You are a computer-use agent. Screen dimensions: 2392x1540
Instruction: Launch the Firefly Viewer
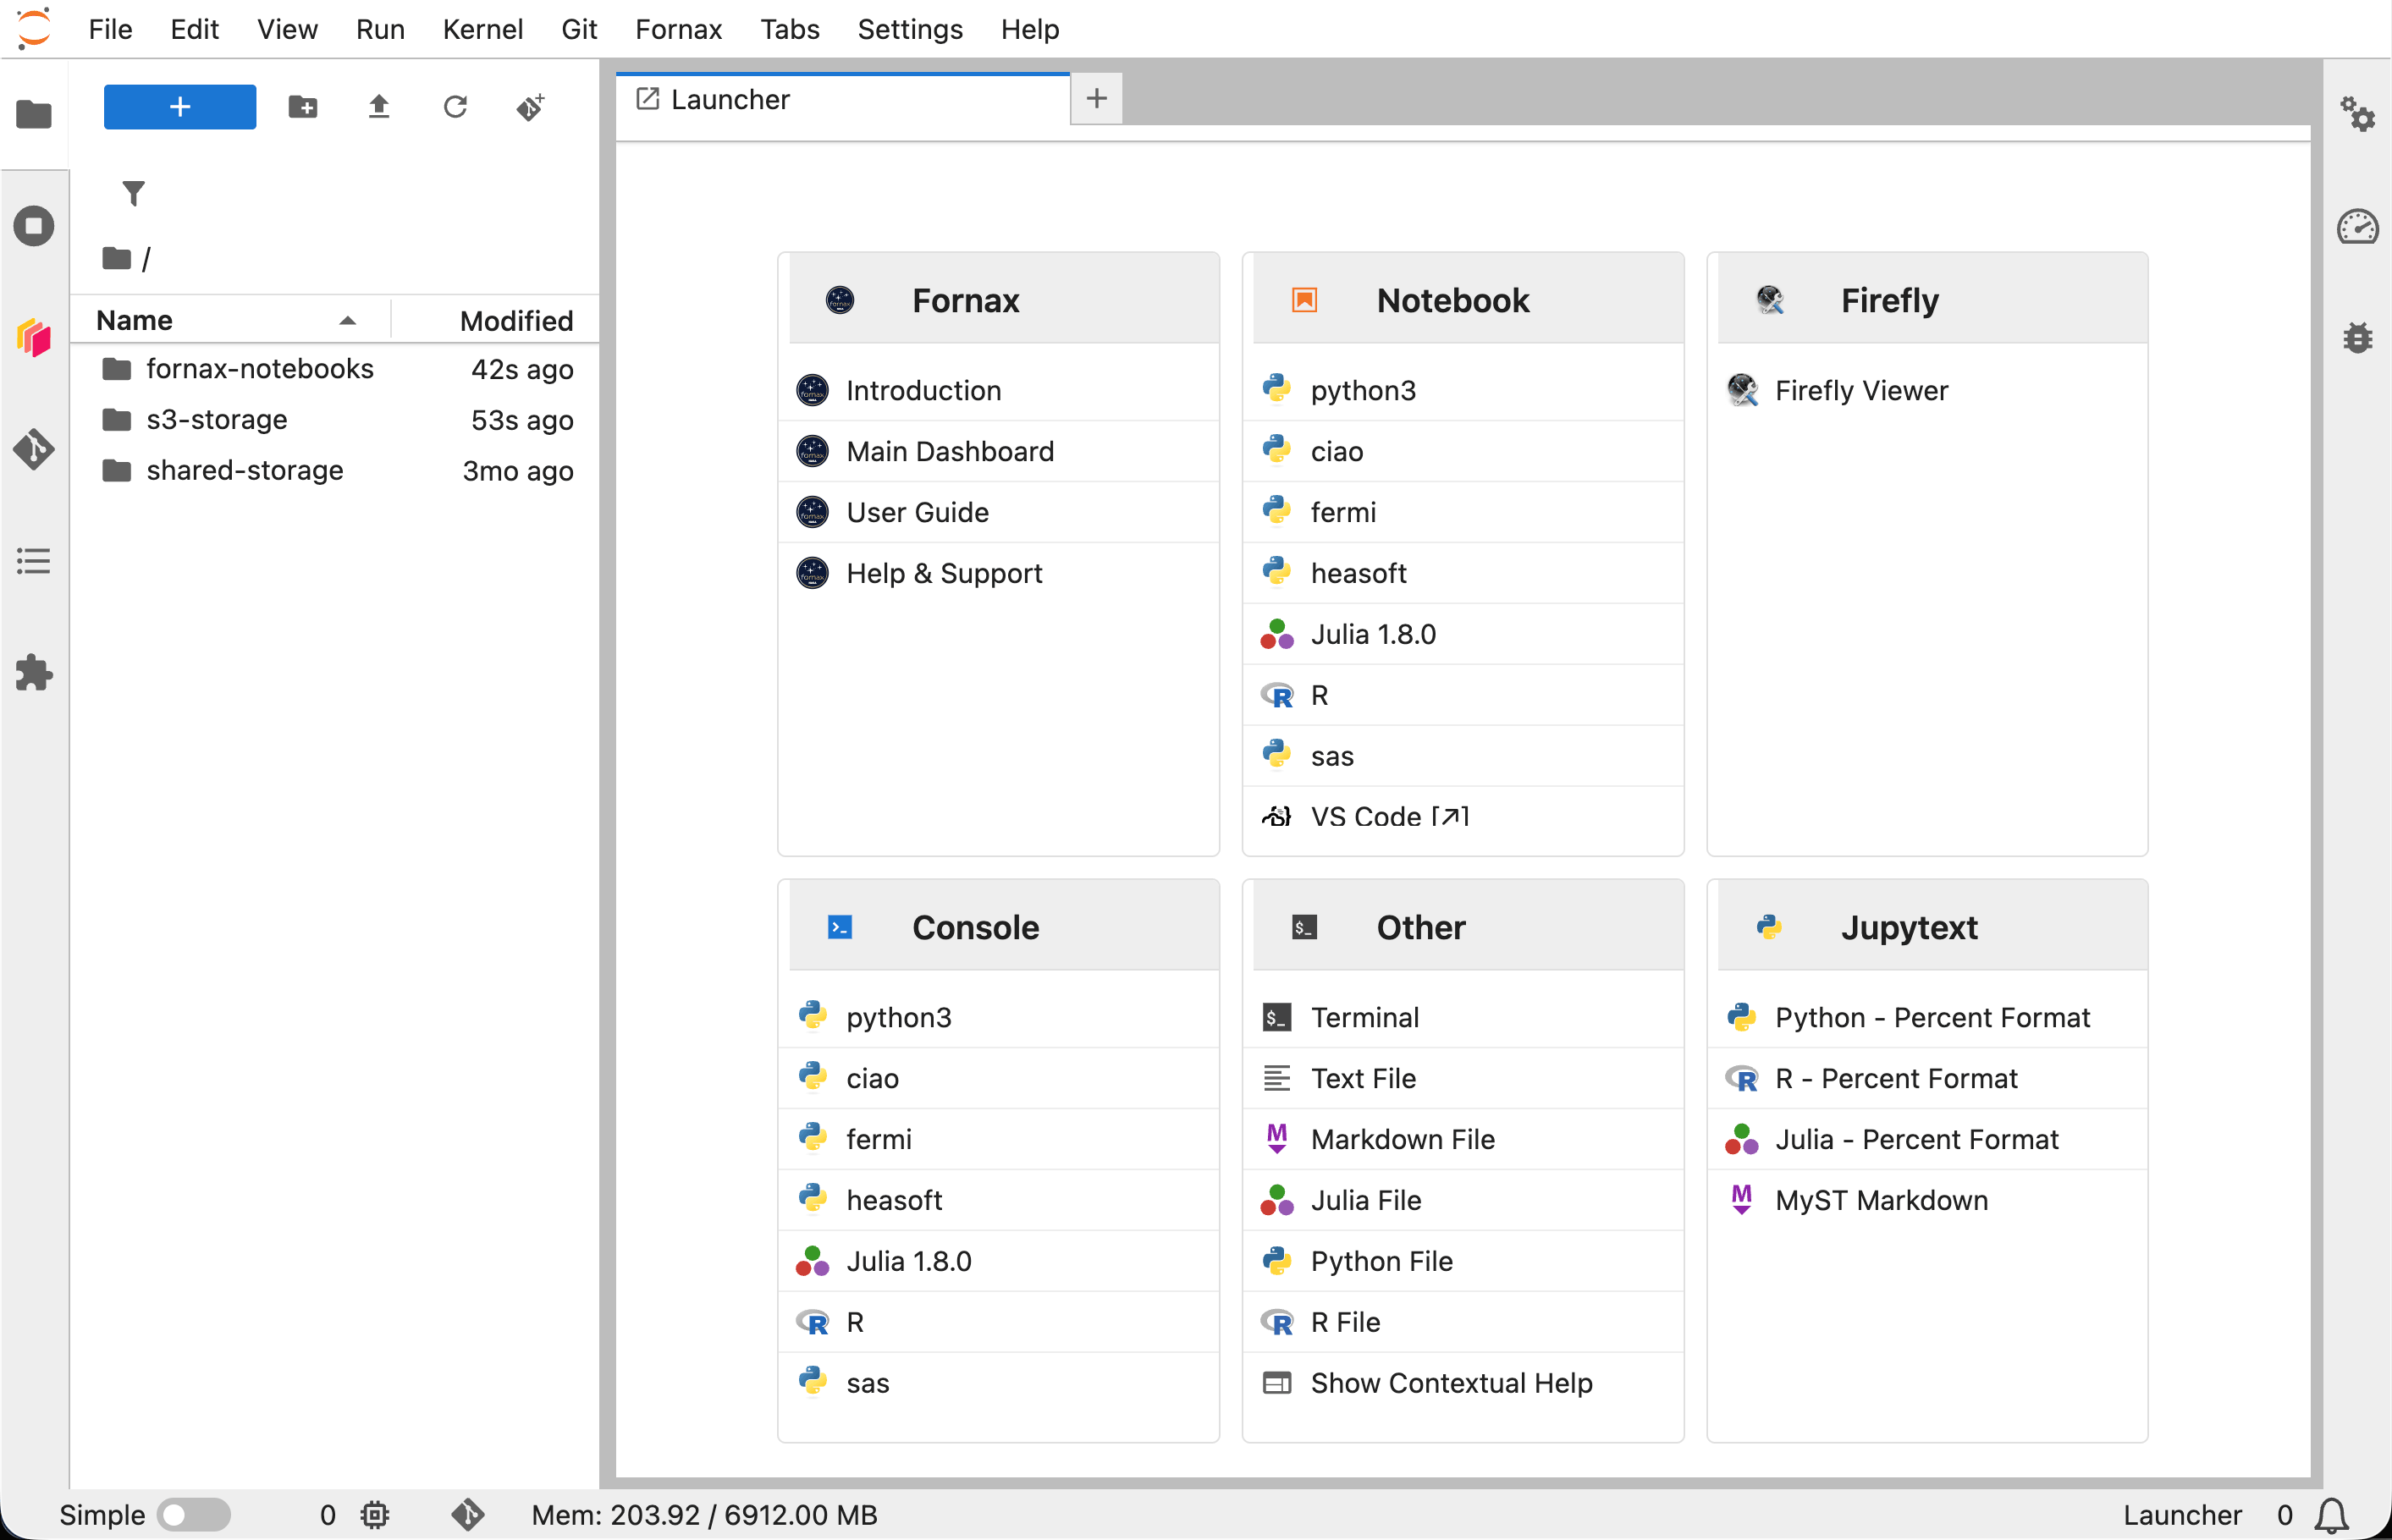pos(1861,390)
